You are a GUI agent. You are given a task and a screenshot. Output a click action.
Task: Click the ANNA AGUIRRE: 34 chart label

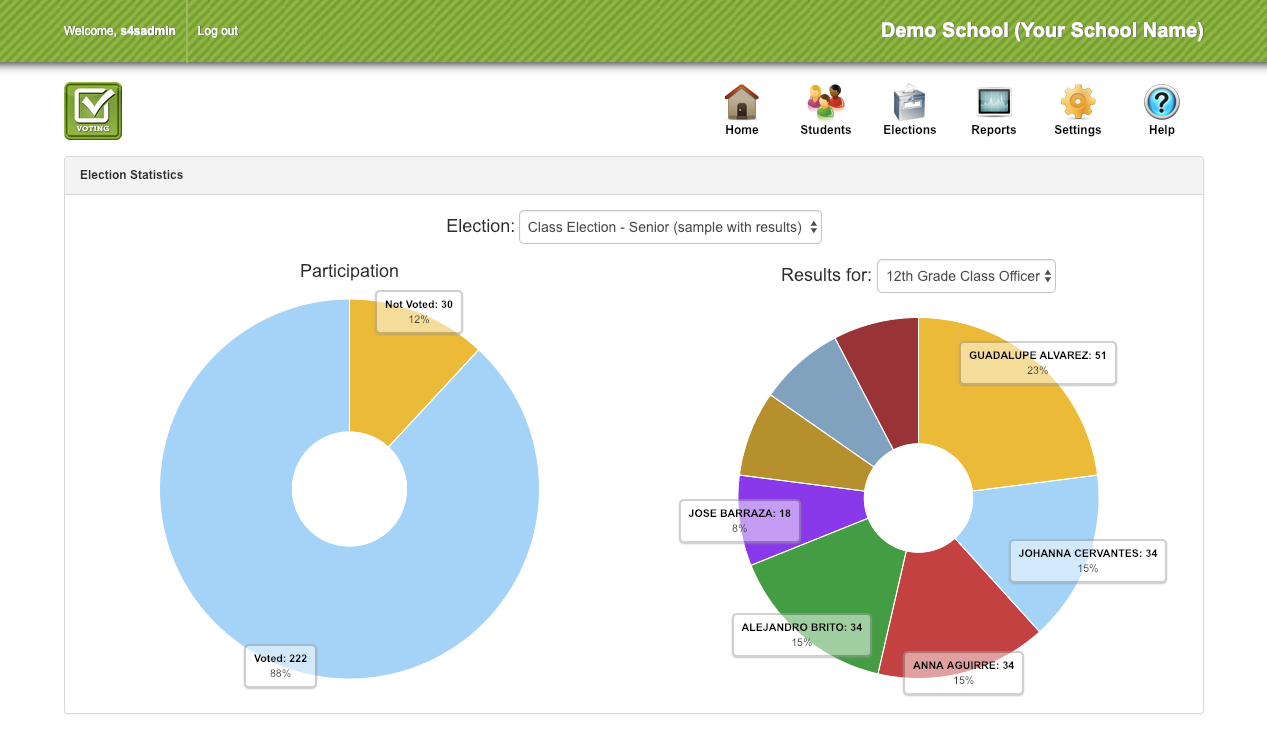pyautogui.click(x=962, y=673)
